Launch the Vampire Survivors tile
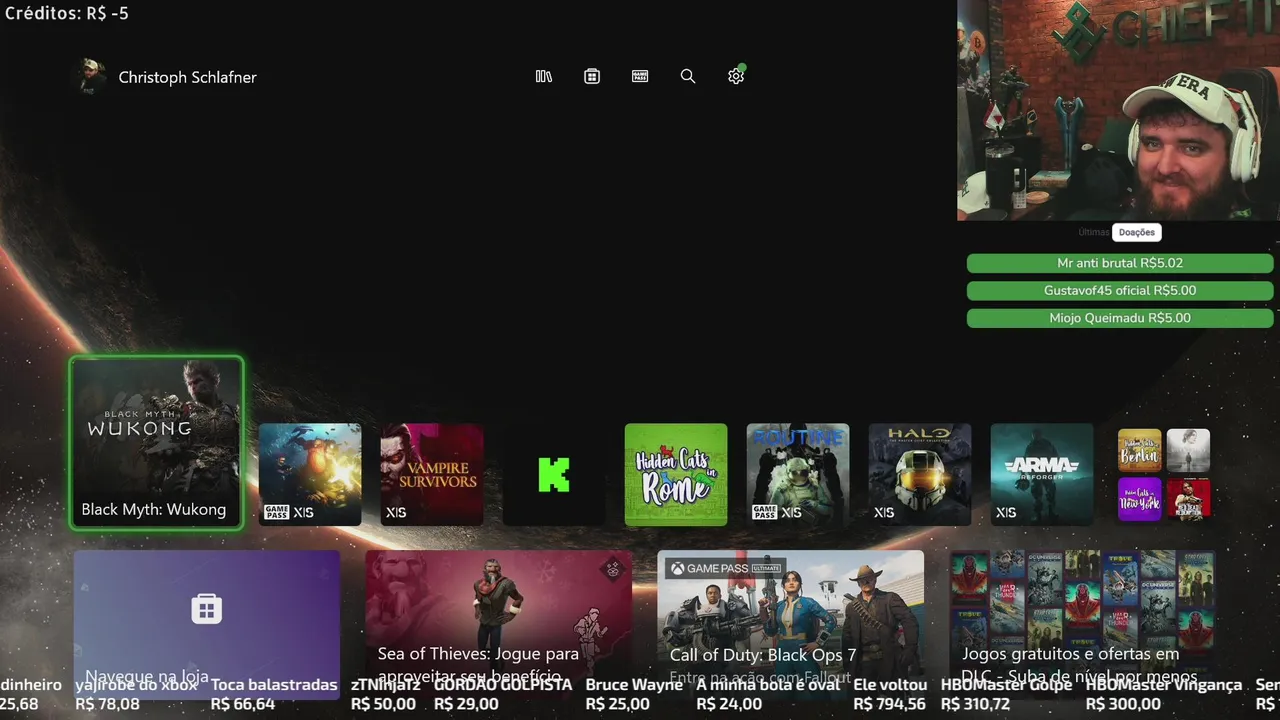 pos(432,474)
